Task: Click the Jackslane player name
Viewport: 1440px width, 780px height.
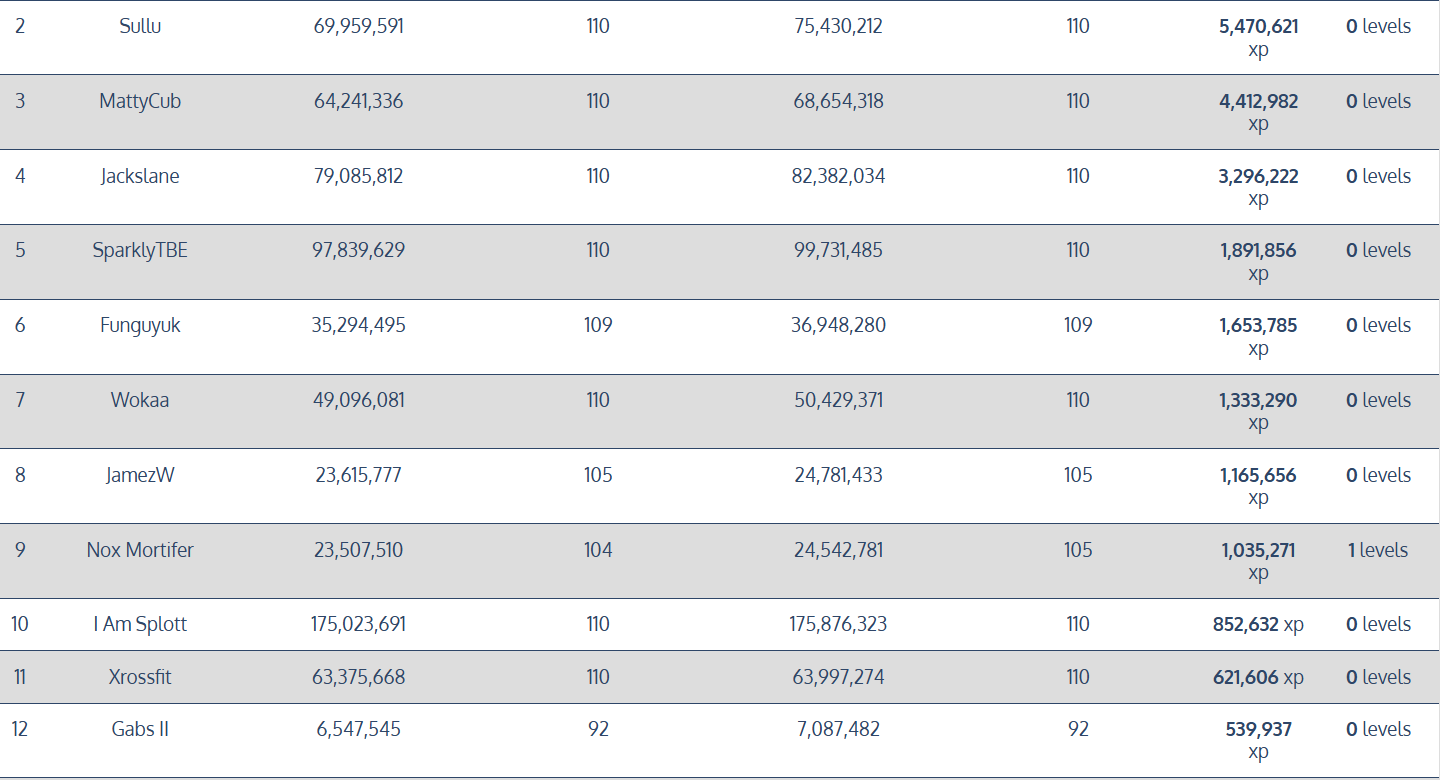Action: pos(140,177)
